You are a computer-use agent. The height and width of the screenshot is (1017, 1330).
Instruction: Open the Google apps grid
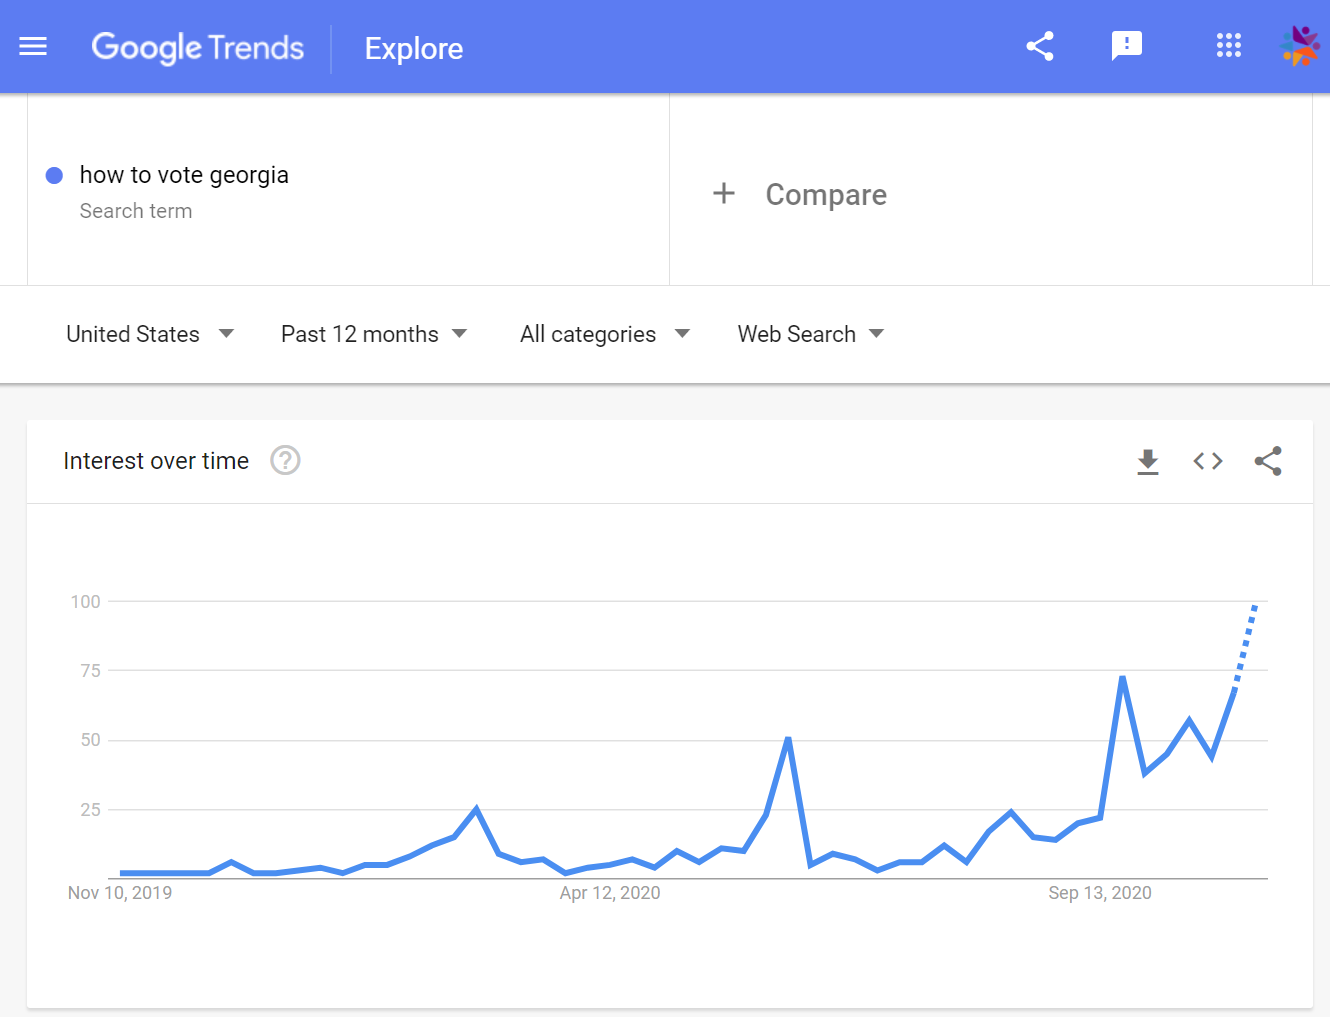[1228, 46]
